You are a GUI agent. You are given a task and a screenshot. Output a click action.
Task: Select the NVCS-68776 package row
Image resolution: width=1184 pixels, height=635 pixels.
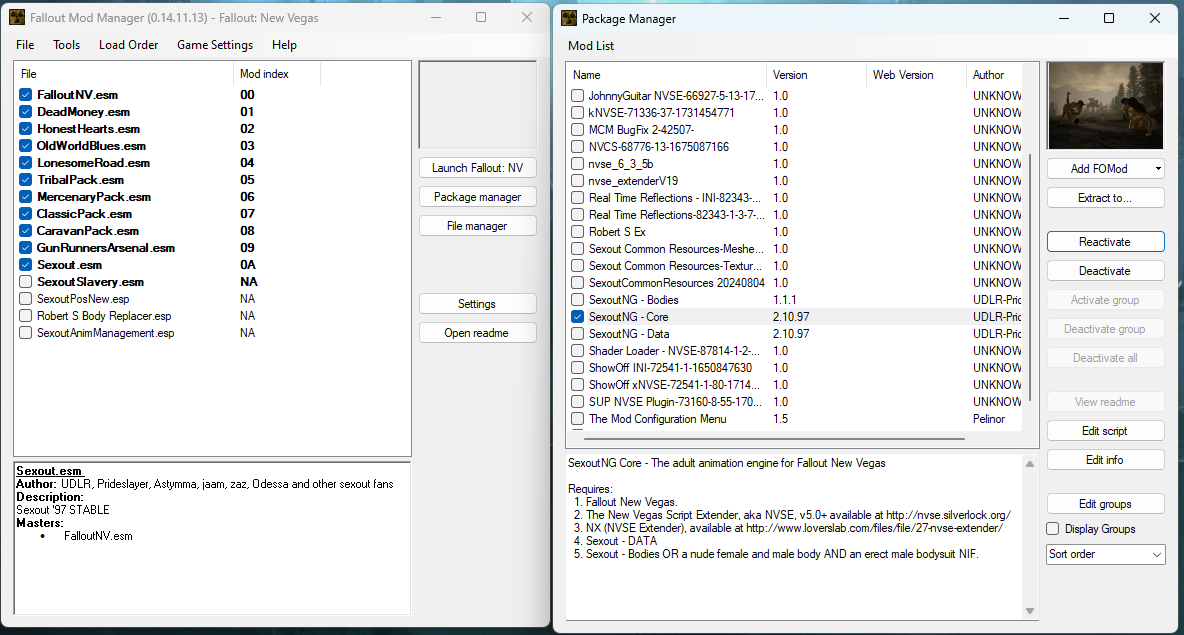click(x=794, y=146)
